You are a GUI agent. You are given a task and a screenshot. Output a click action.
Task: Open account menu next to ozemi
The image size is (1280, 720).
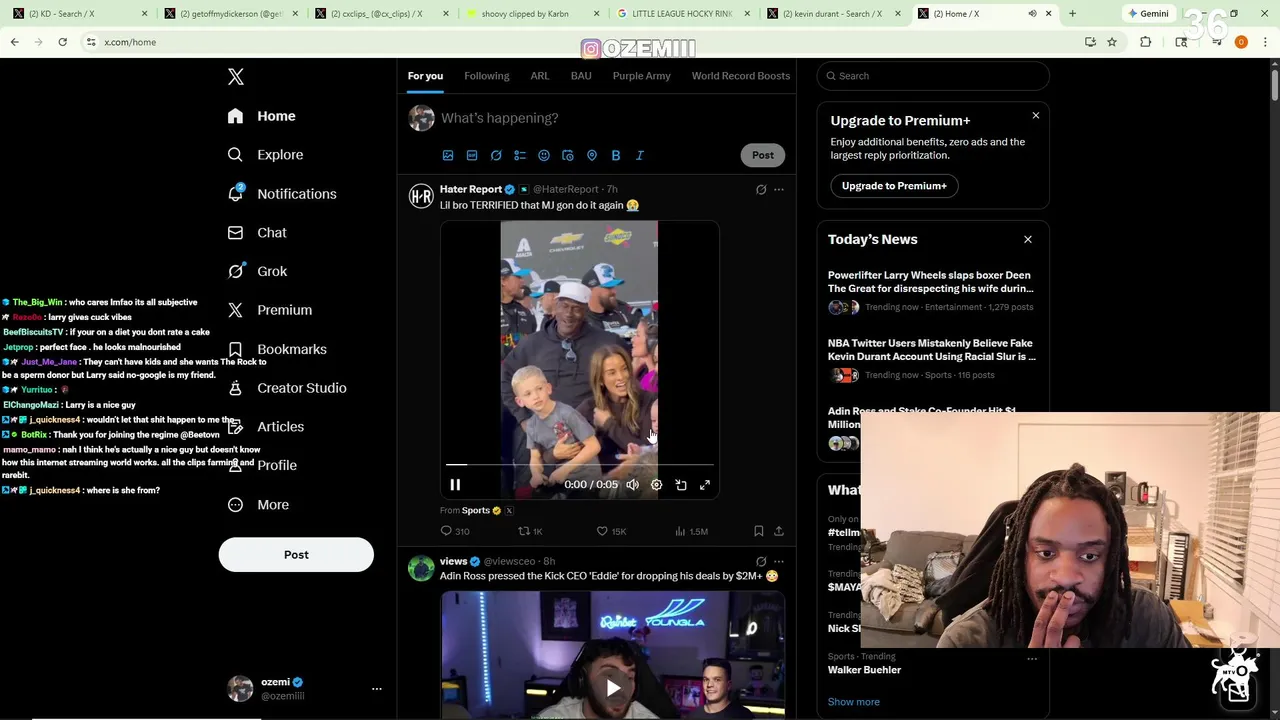377,689
